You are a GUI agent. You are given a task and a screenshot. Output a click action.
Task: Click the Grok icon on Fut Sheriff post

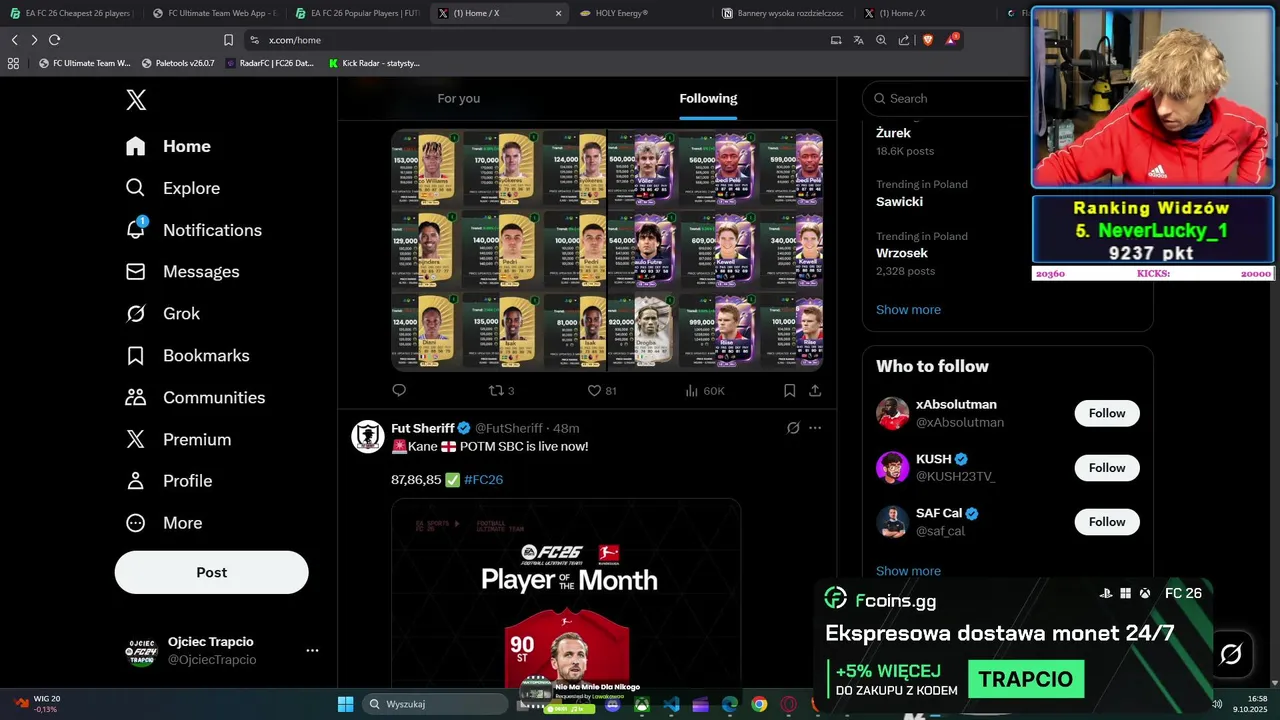pyautogui.click(x=793, y=428)
